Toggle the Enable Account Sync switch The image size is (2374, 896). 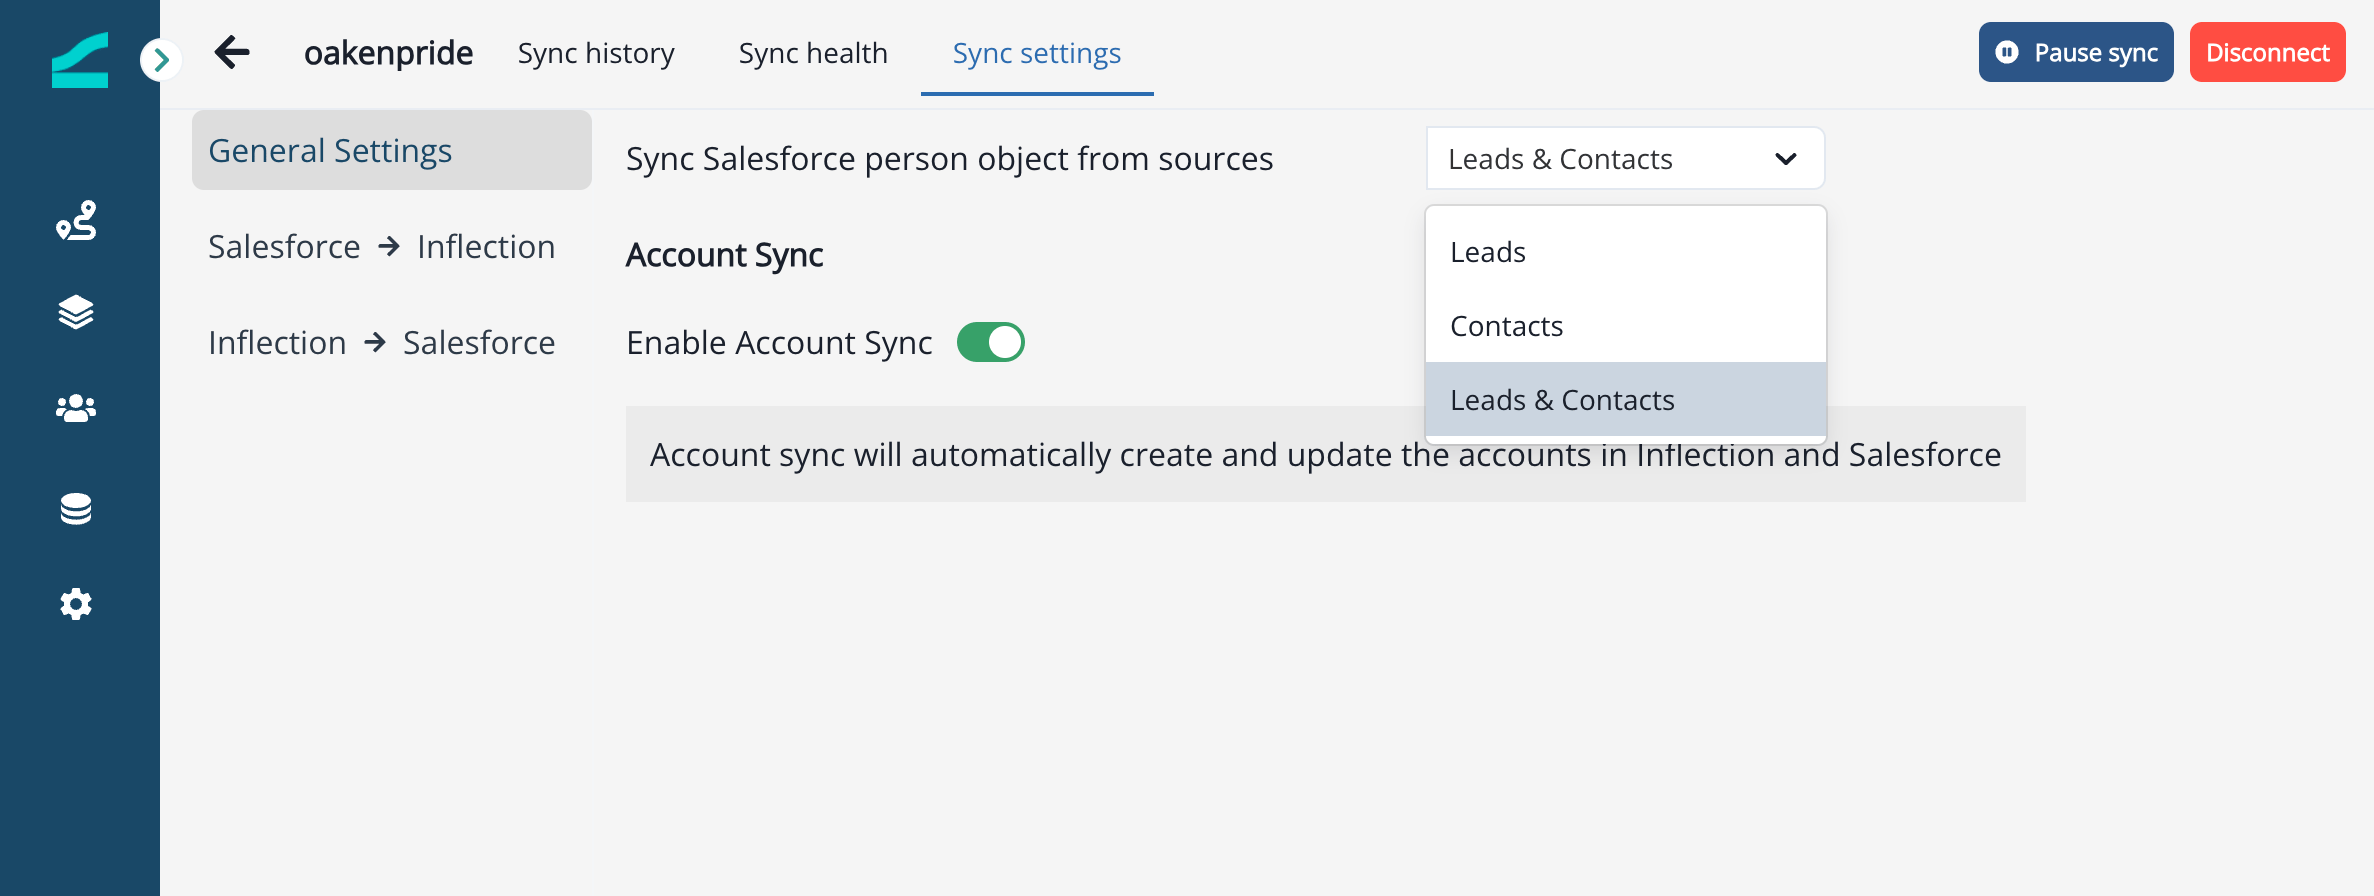[991, 342]
